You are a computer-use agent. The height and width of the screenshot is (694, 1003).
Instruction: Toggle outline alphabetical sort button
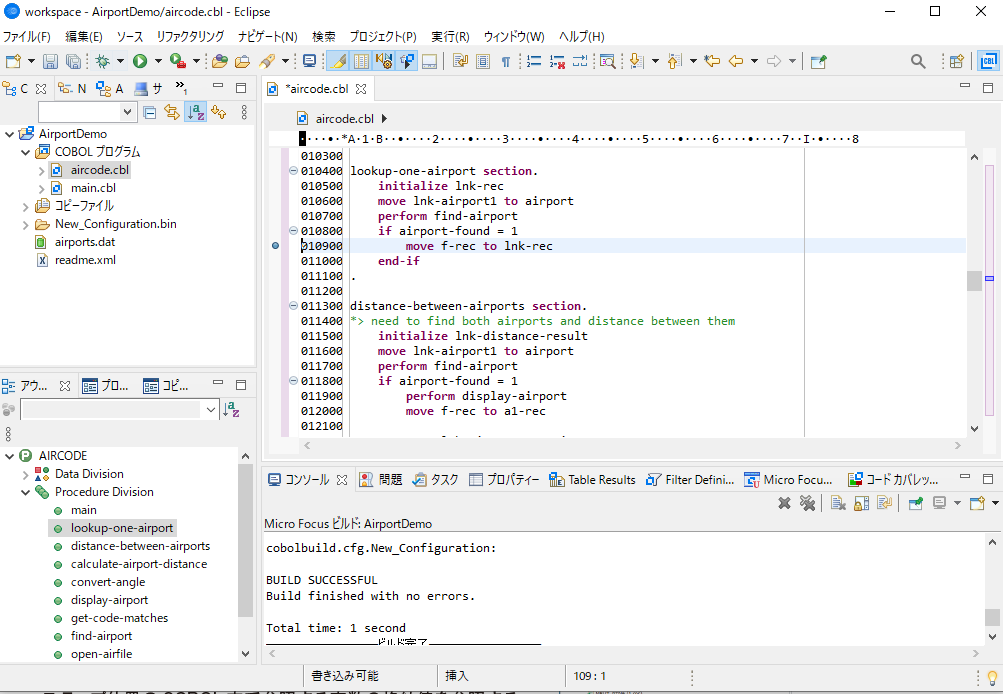tap(232, 410)
